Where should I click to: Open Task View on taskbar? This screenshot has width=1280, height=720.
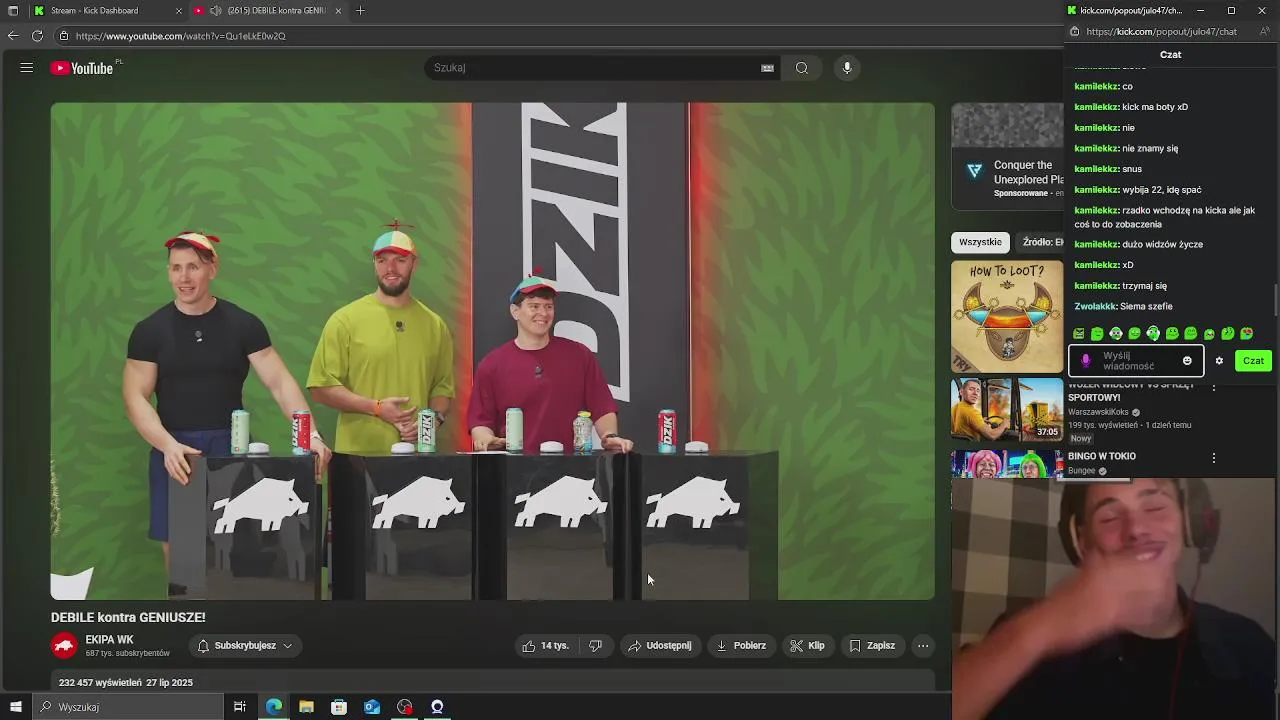[240, 707]
